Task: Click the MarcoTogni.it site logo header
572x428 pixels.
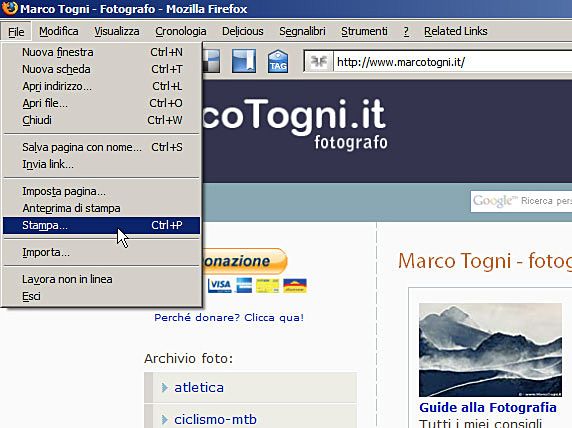Action: tap(294, 124)
